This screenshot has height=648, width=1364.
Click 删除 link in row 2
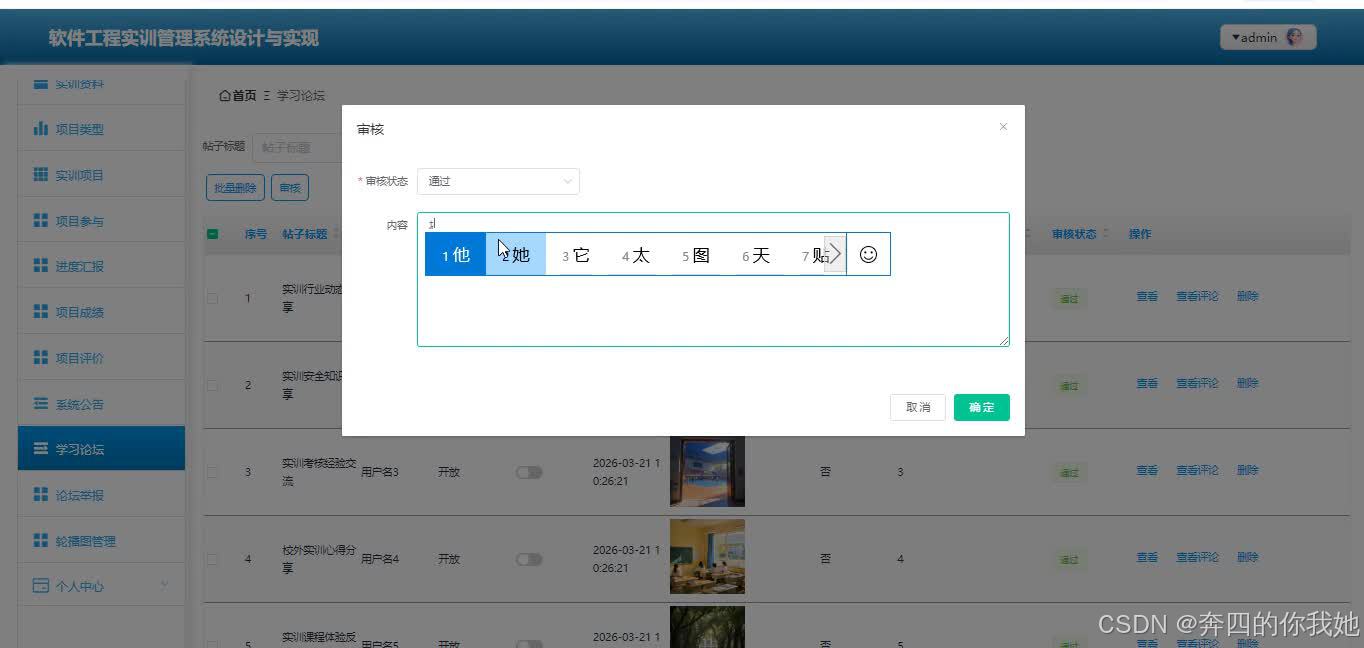[1247, 383]
